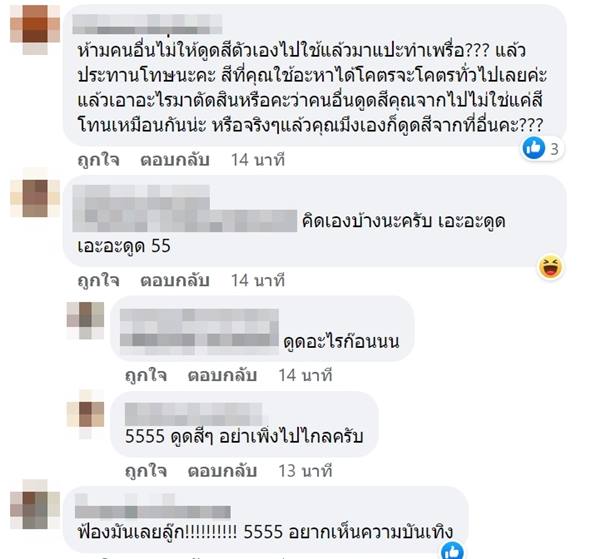The height and width of the screenshot is (559, 600).
Task: Click the blue thumbs-up reaction icon with 3 likes
Action: point(533,147)
